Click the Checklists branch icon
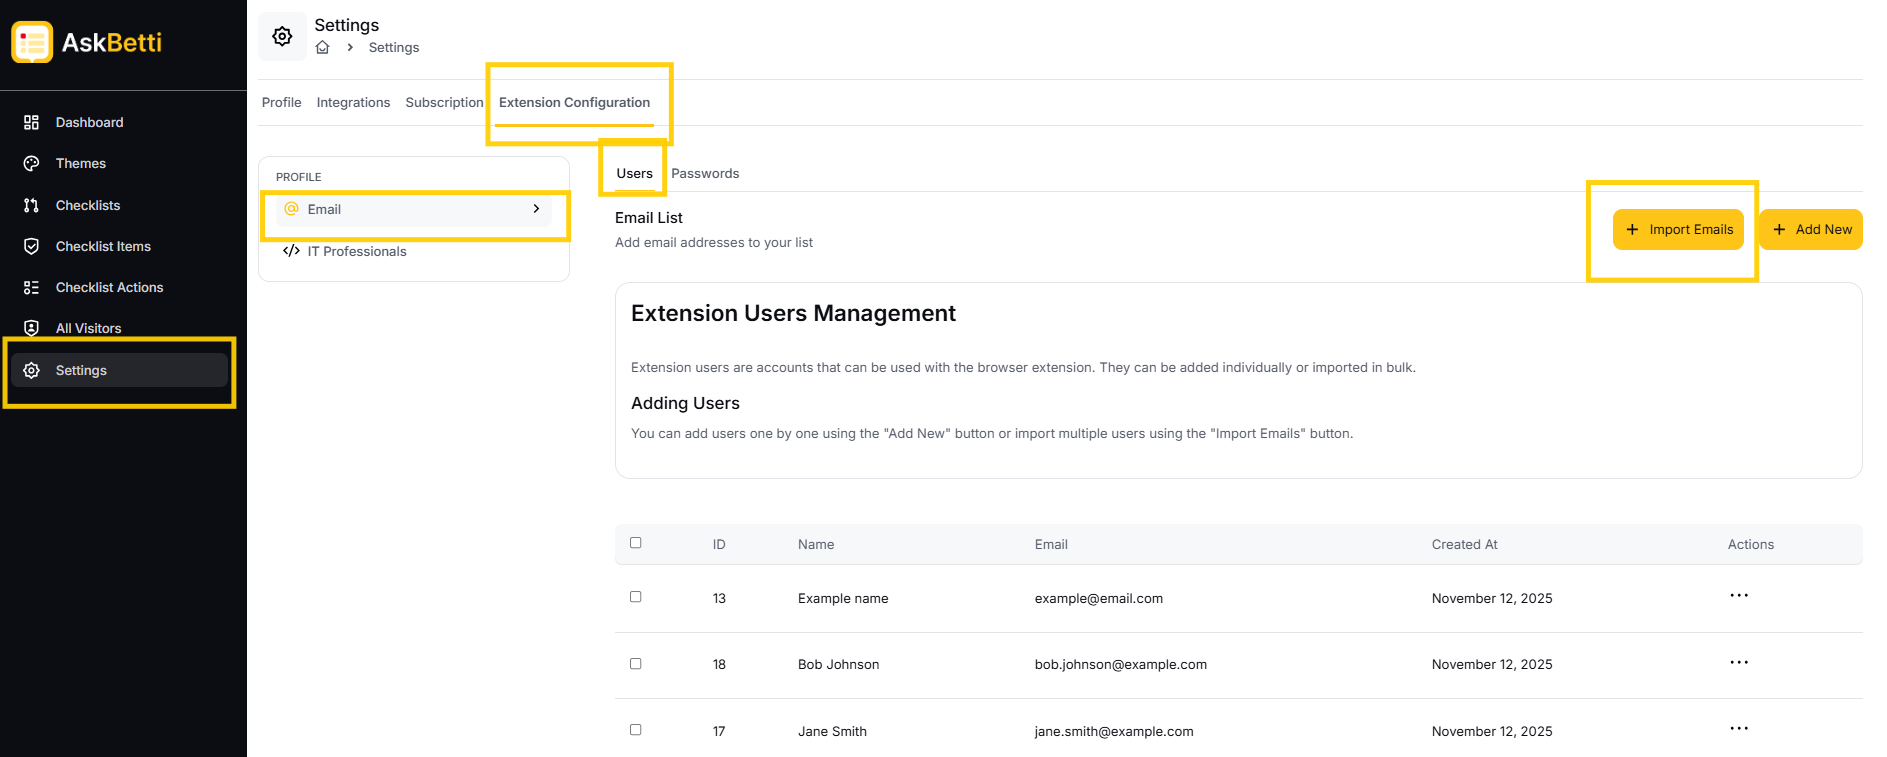This screenshot has width=1887, height=757. [31, 205]
